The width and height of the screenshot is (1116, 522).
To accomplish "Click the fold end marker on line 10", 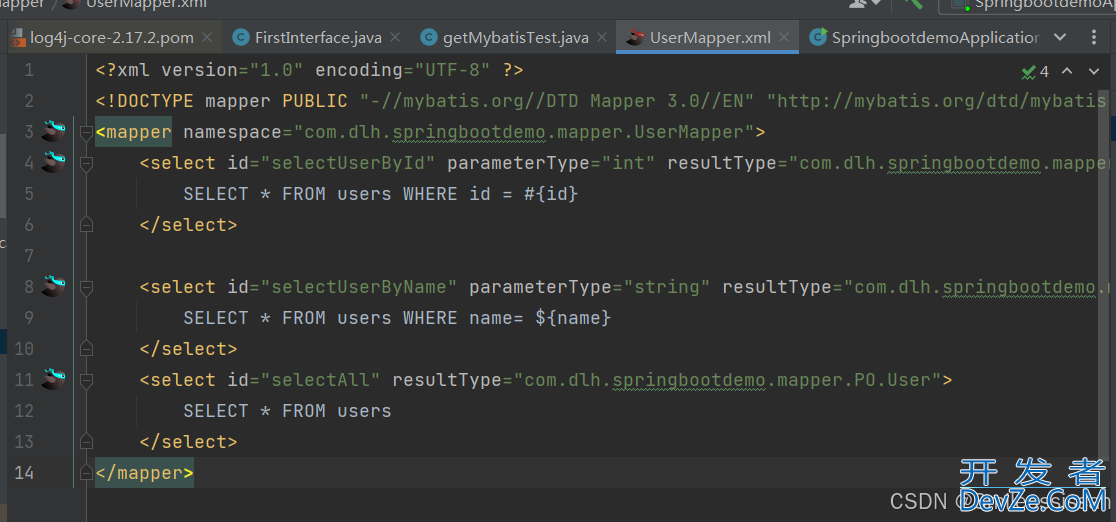I will tap(86, 349).
